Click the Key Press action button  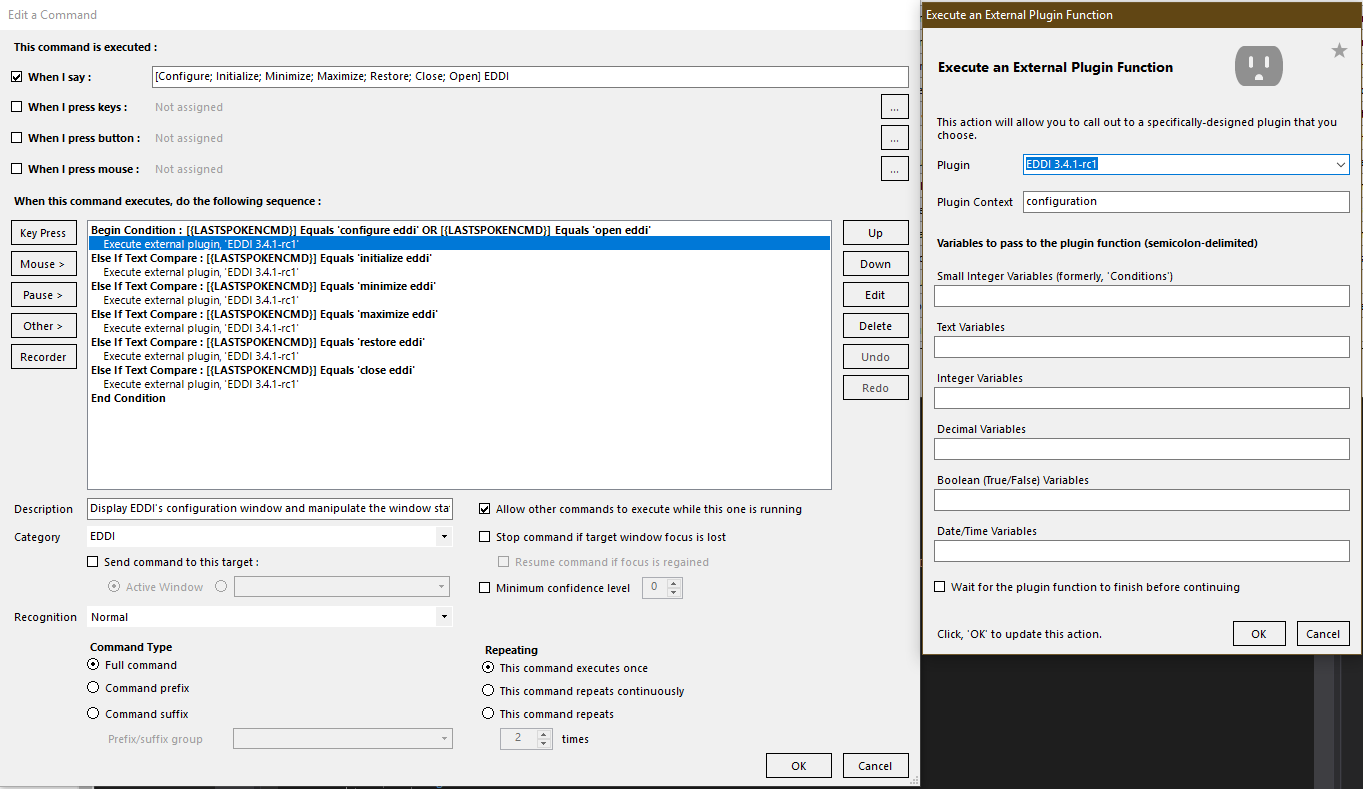pos(43,232)
